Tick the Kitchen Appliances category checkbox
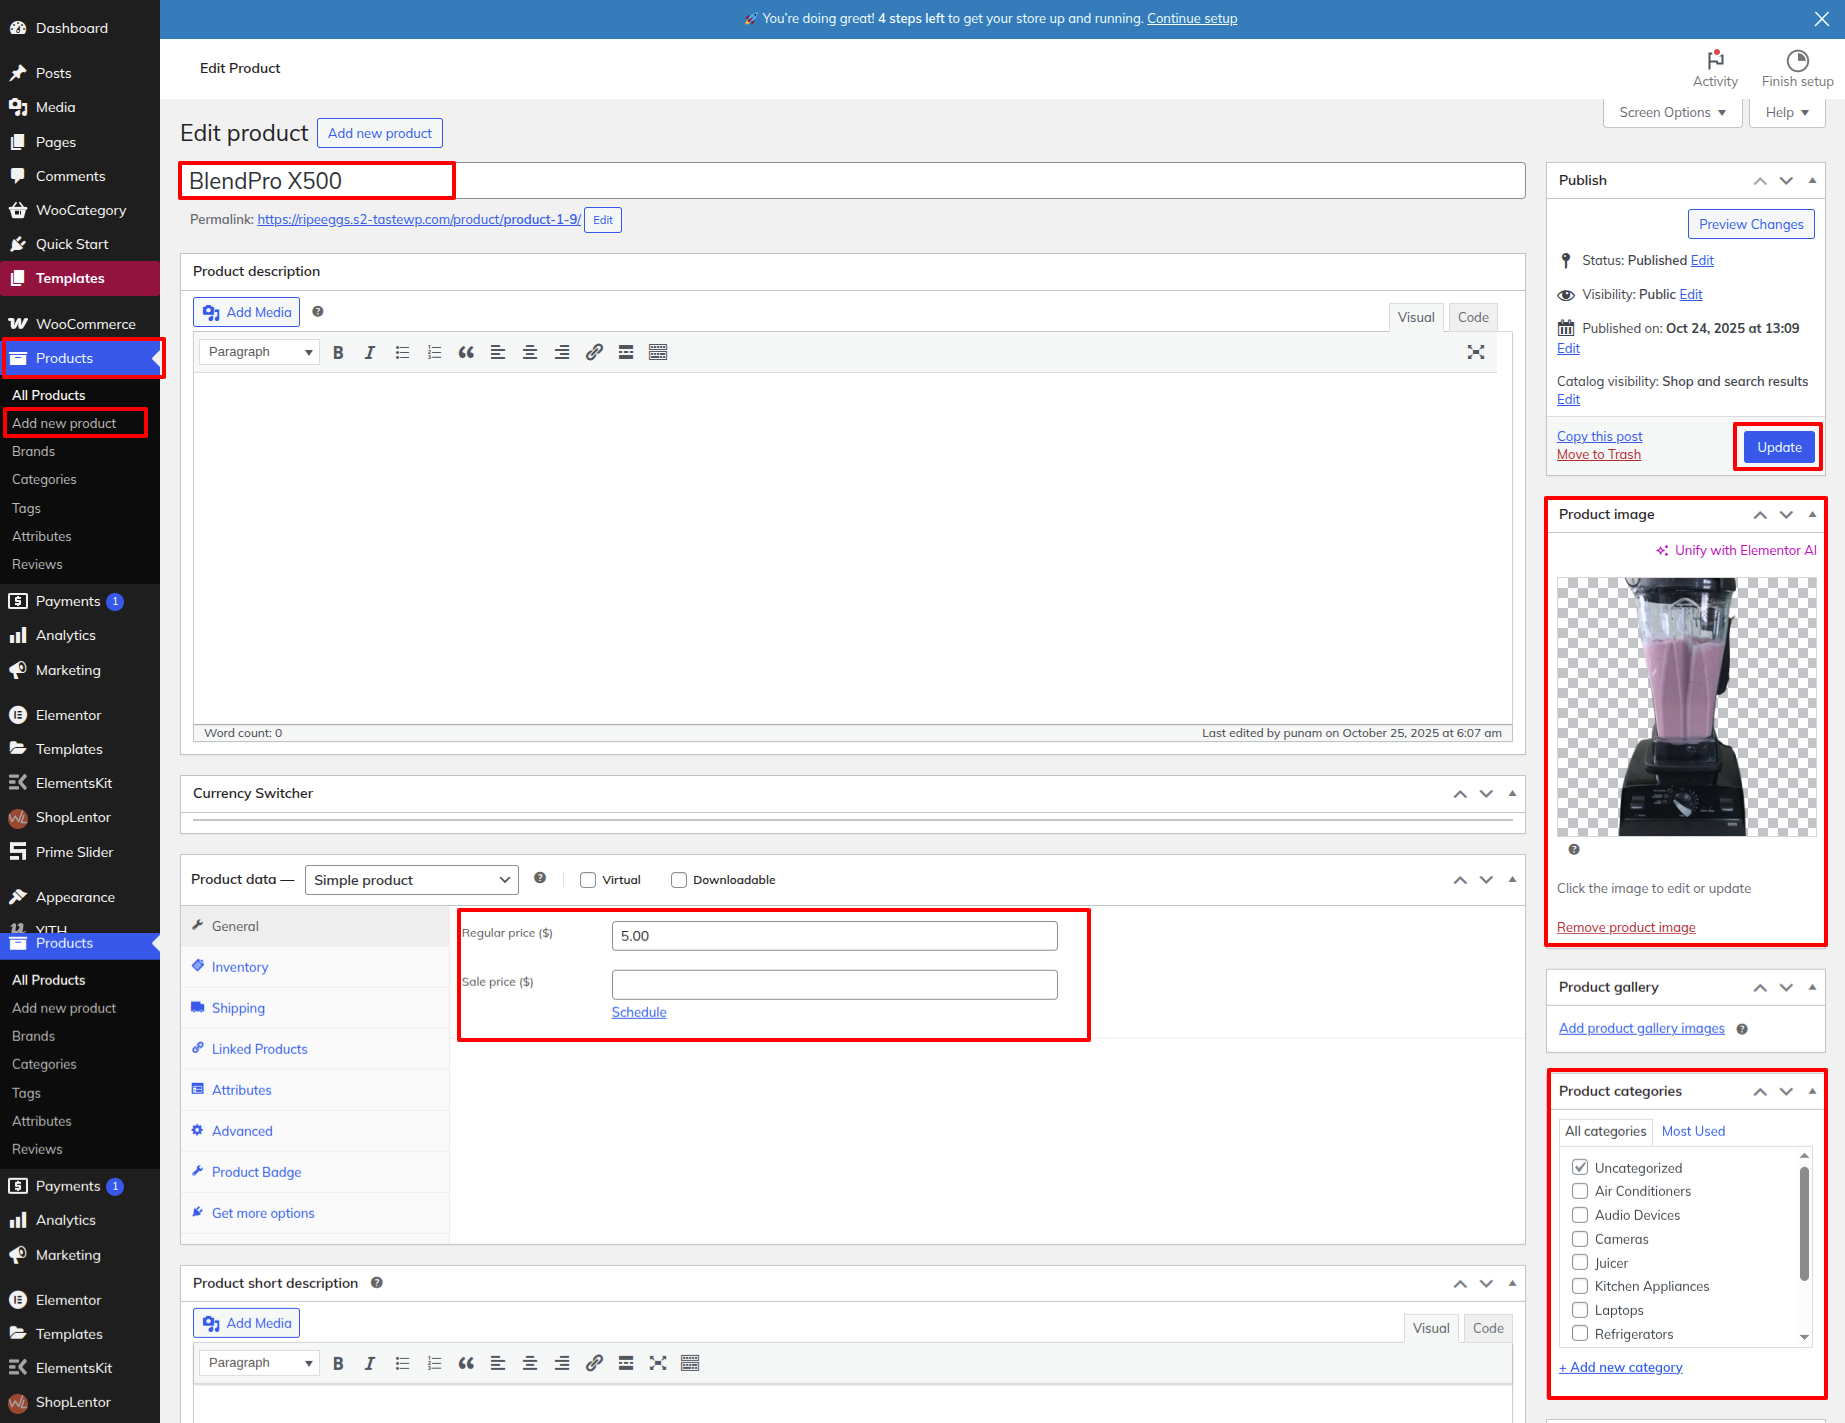Viewport: 1845px width, 1423px height. [1580, 1286]
